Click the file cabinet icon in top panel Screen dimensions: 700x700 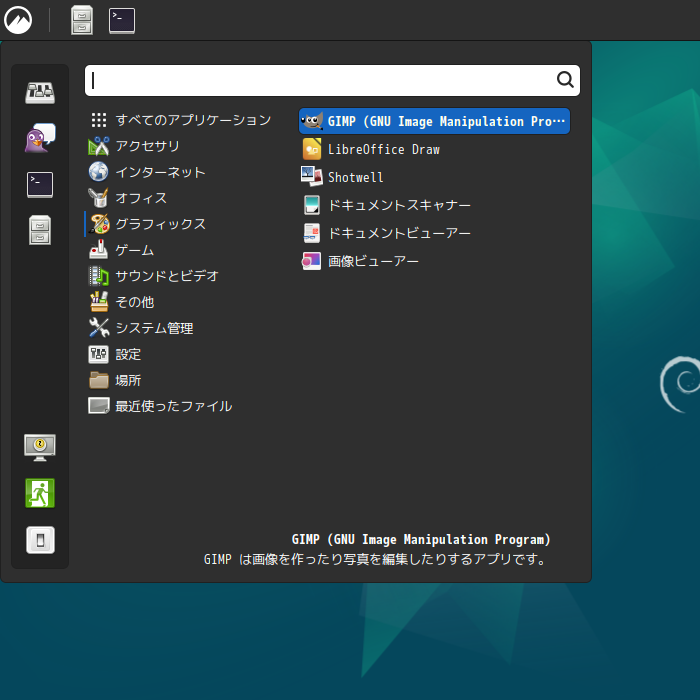[x=82, y=20]
